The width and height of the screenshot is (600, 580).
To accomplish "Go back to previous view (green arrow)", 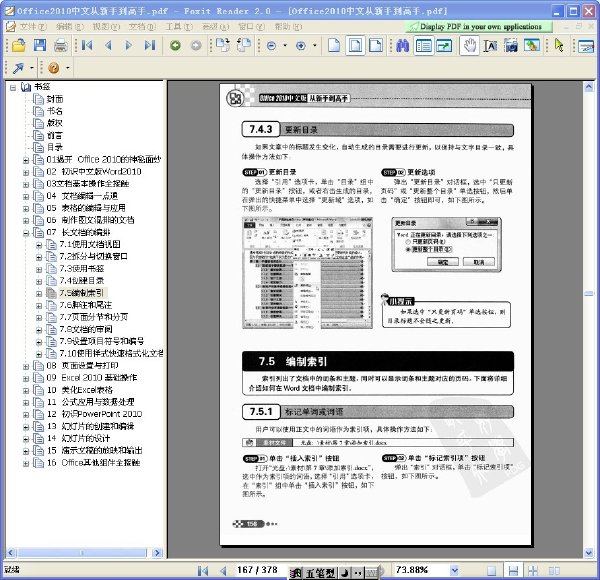I will [175, 46].
